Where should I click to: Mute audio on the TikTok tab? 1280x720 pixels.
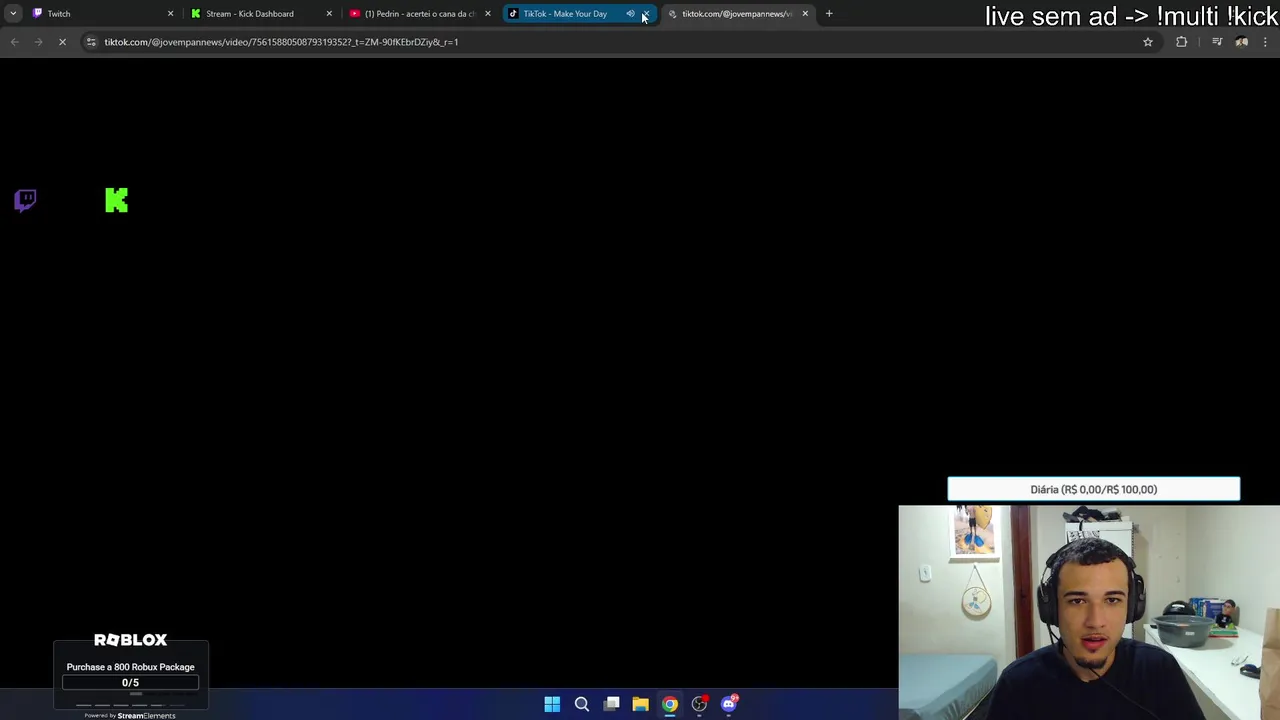click(x=630, y=14)
